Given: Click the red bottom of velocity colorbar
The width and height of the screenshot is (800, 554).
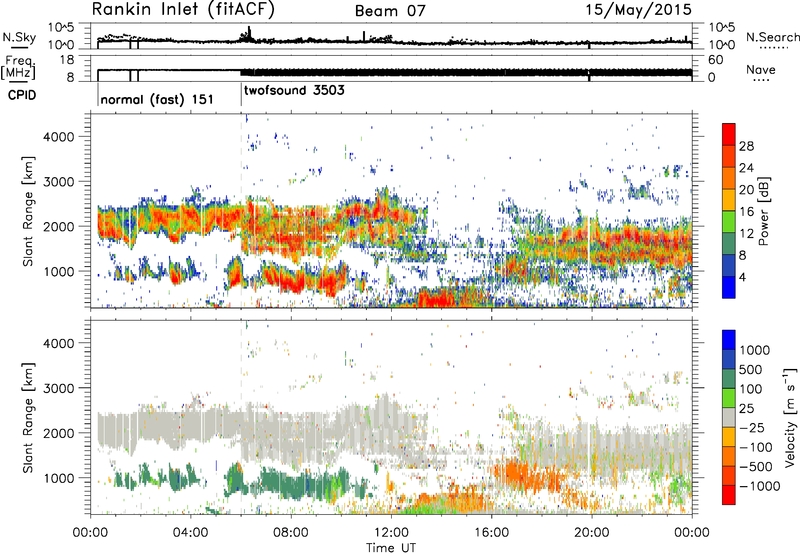Looking at the screenshot, I should [729, 495].
